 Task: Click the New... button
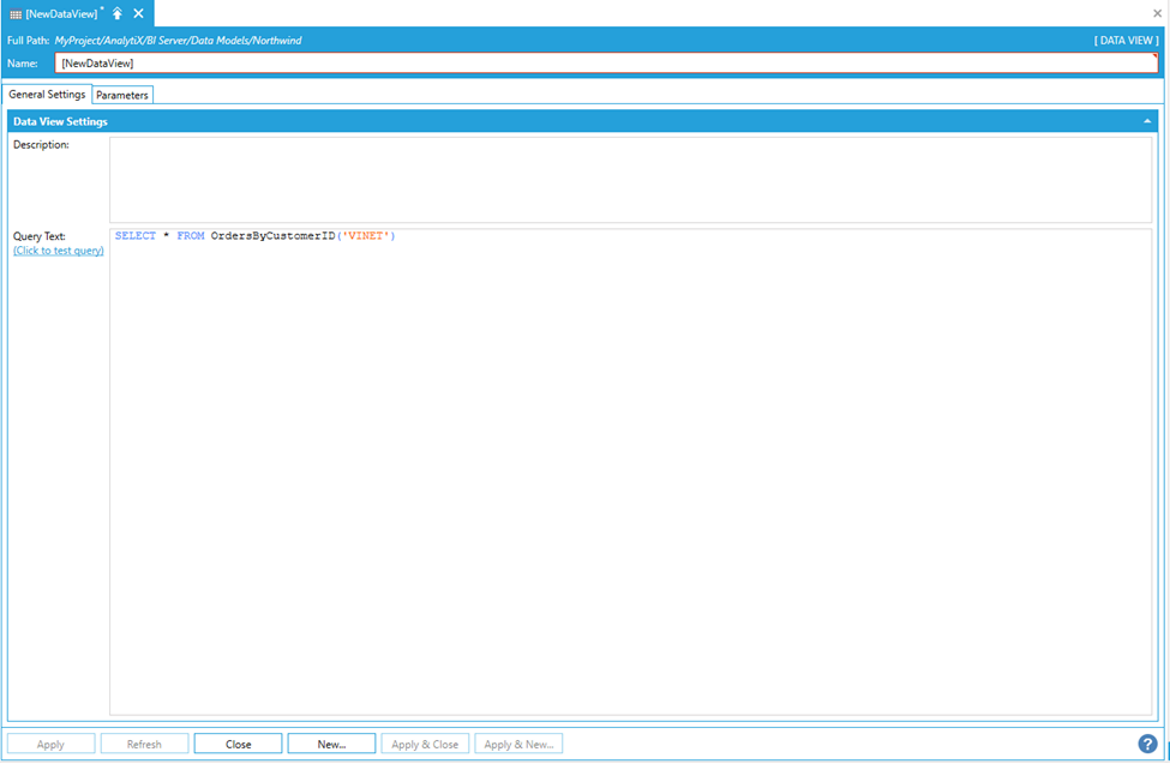tap(331, 744)
